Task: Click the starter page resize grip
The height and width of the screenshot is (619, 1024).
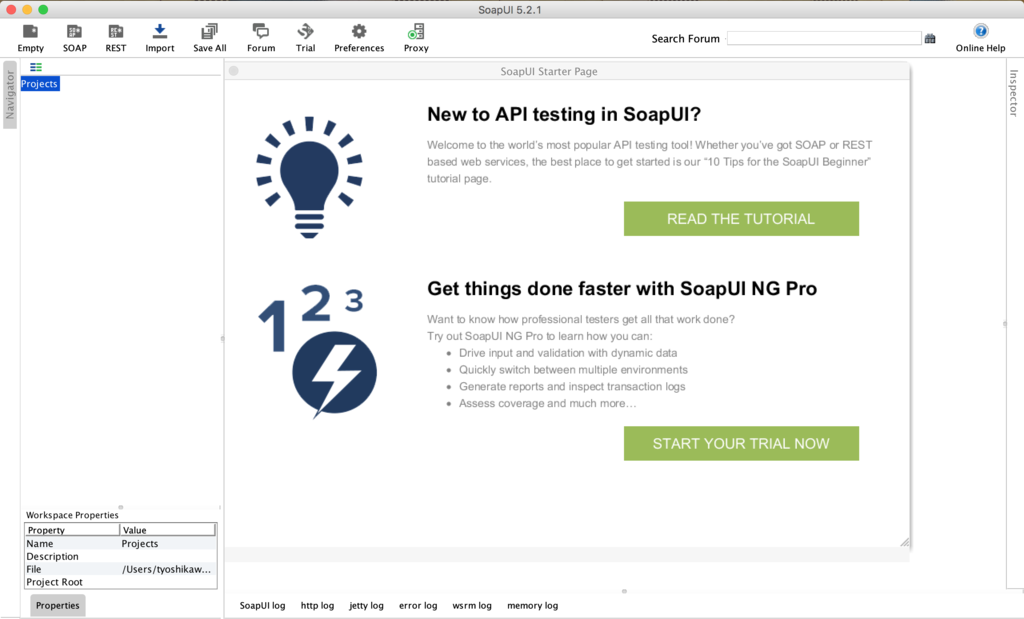Action: click(904, 542)
